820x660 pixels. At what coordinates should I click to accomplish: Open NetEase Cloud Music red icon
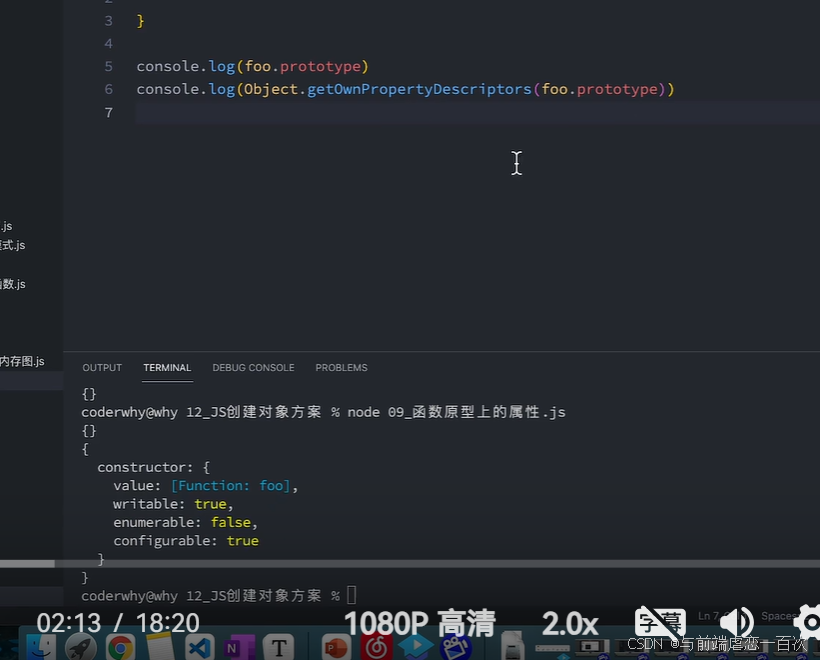(x=376, y=648)
